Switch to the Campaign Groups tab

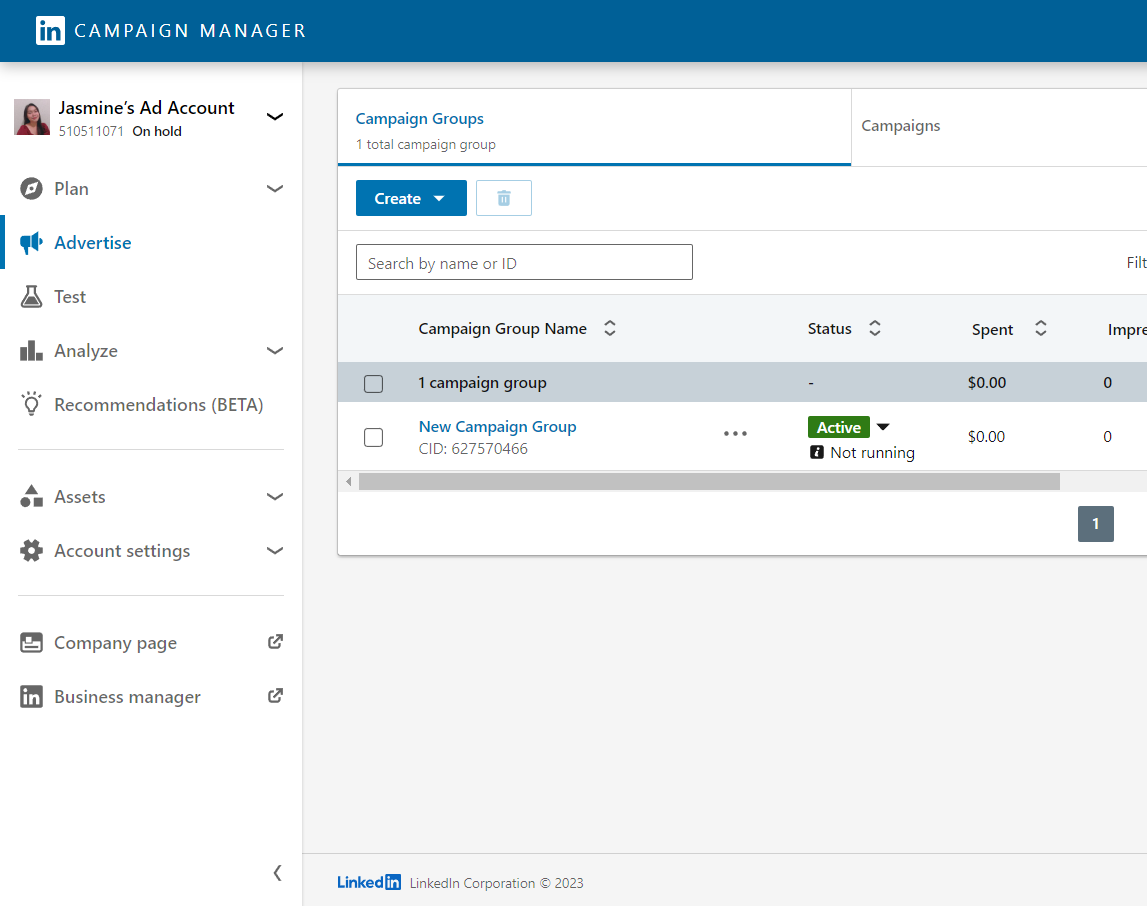pos(594,128)
